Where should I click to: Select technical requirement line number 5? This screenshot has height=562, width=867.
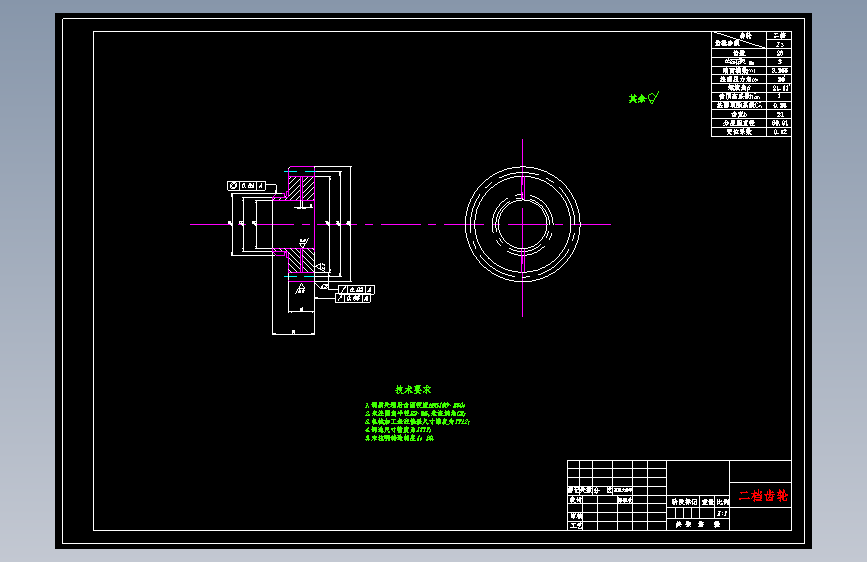399,438
